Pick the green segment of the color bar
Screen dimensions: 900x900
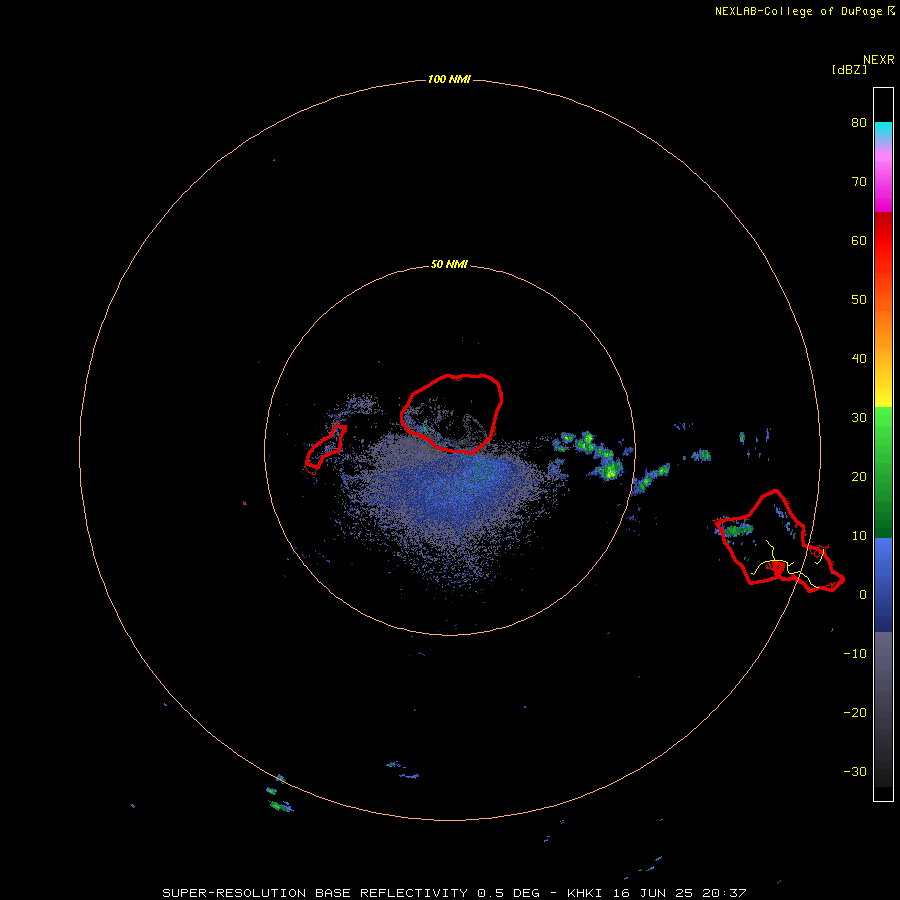(883, 472)
